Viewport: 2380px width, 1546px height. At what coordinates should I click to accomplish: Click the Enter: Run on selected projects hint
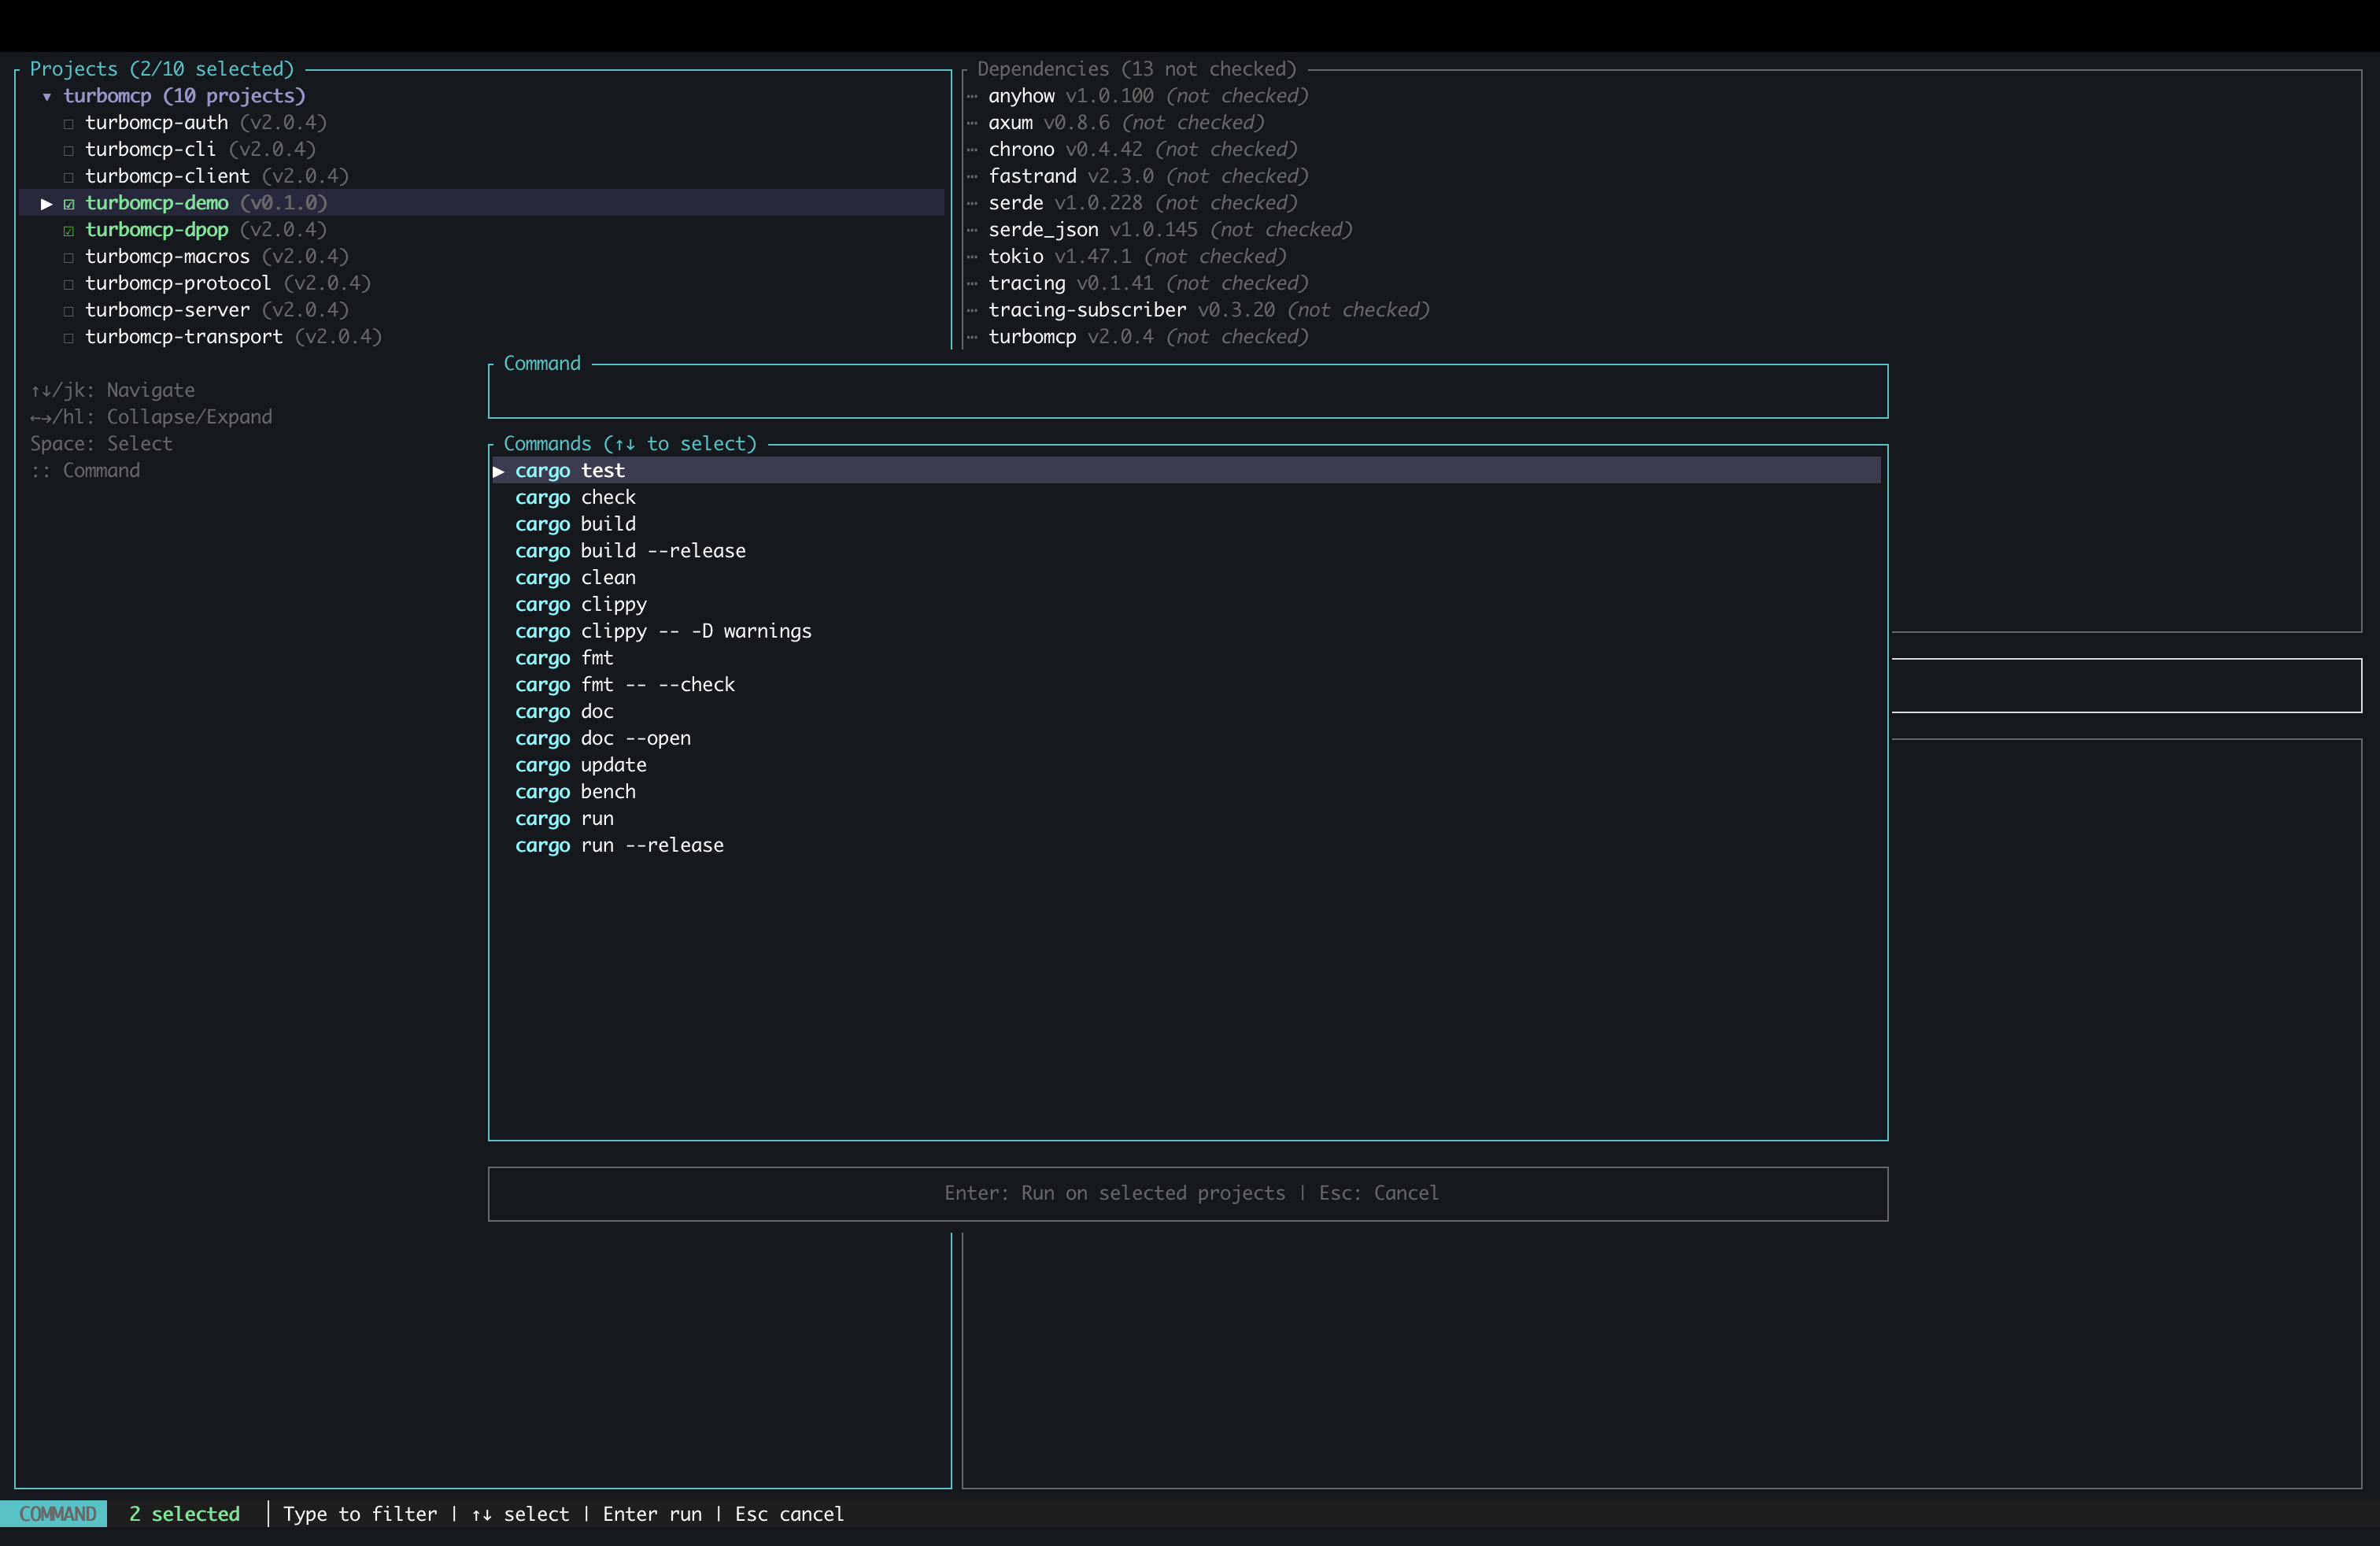point(1114,1193)
